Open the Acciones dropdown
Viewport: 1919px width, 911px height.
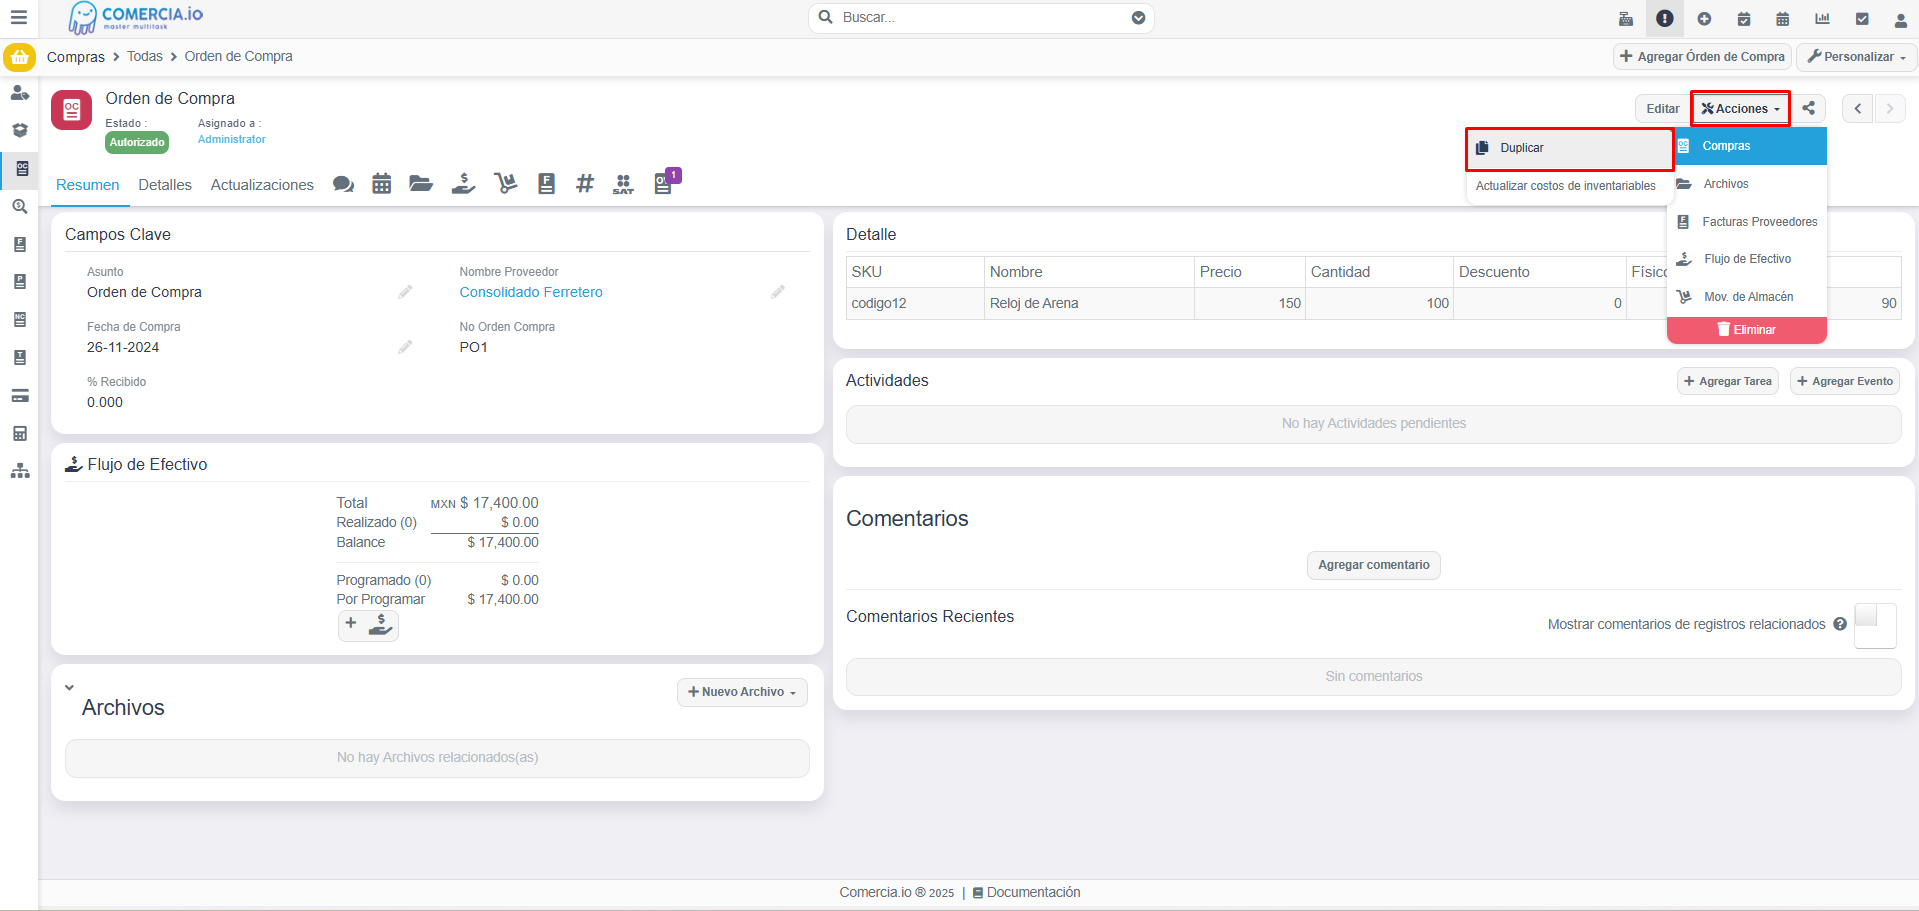[x=1741, y=108]
